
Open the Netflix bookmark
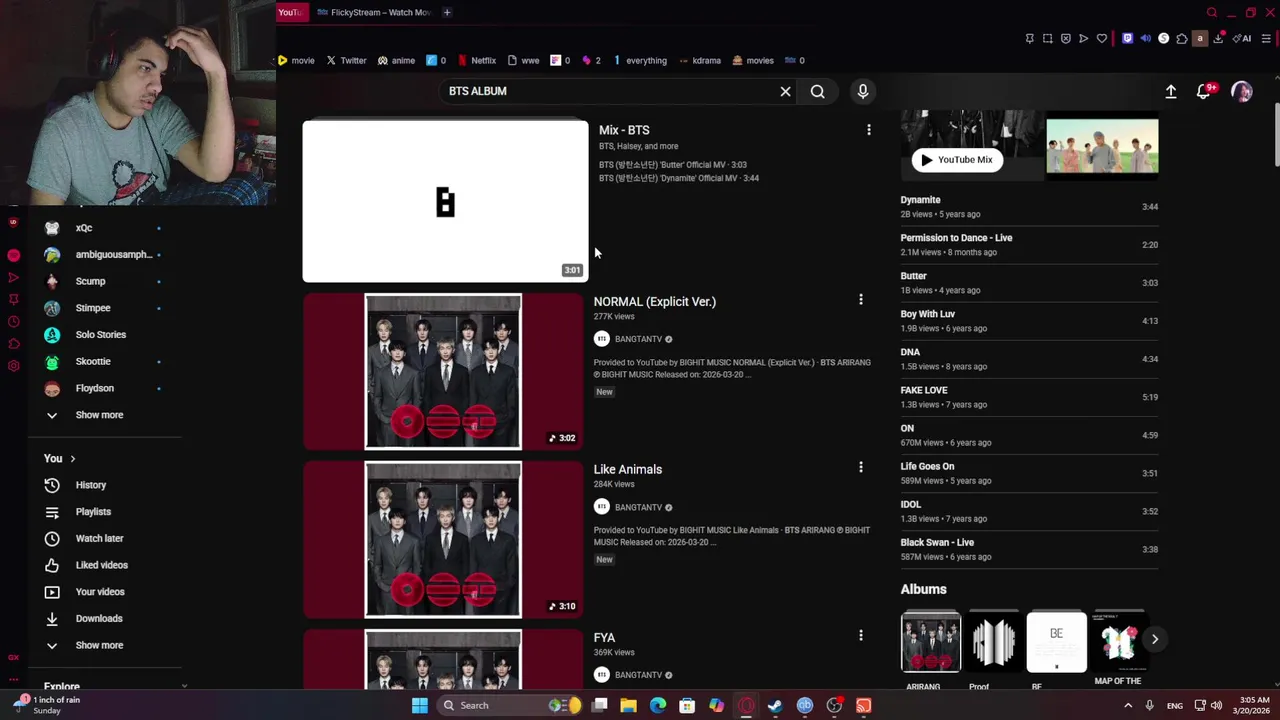tap(476, 60)
